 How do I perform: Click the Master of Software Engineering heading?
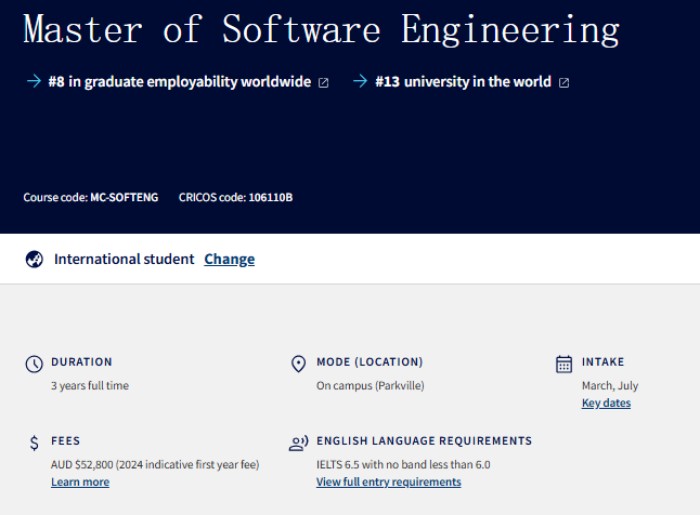point(321,30)
